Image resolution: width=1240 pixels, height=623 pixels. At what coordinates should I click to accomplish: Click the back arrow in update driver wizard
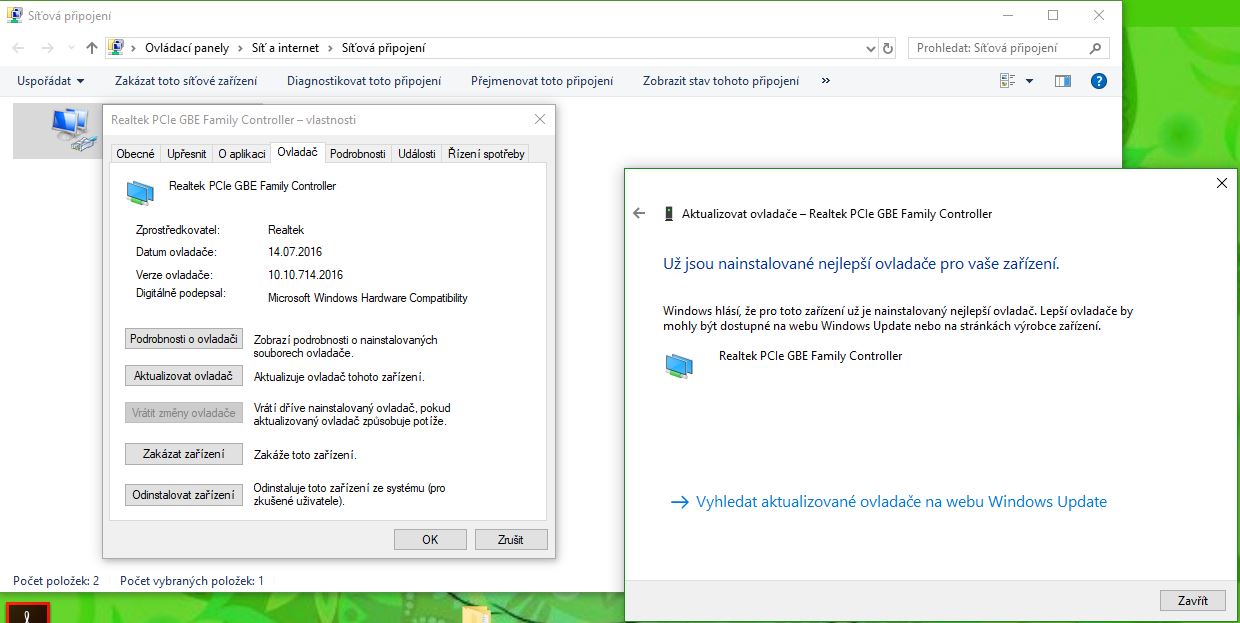640,214
